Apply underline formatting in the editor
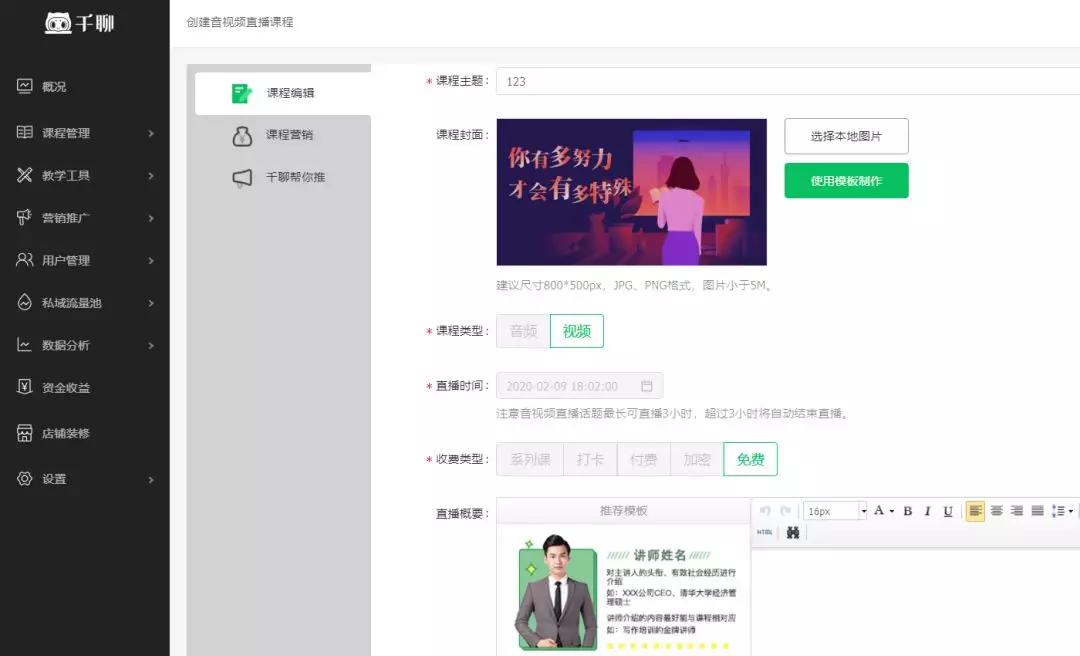 [948, 510]
